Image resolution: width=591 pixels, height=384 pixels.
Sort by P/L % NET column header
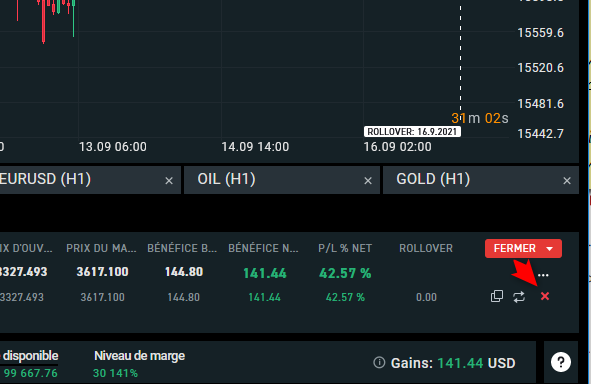(345, 248)
